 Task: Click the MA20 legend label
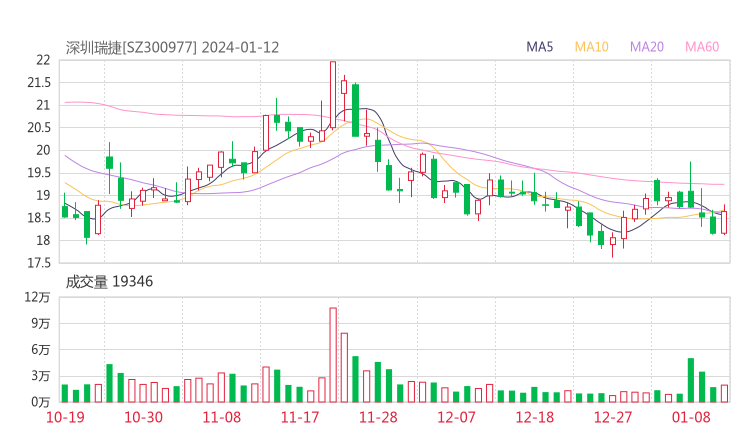[647, 47]
